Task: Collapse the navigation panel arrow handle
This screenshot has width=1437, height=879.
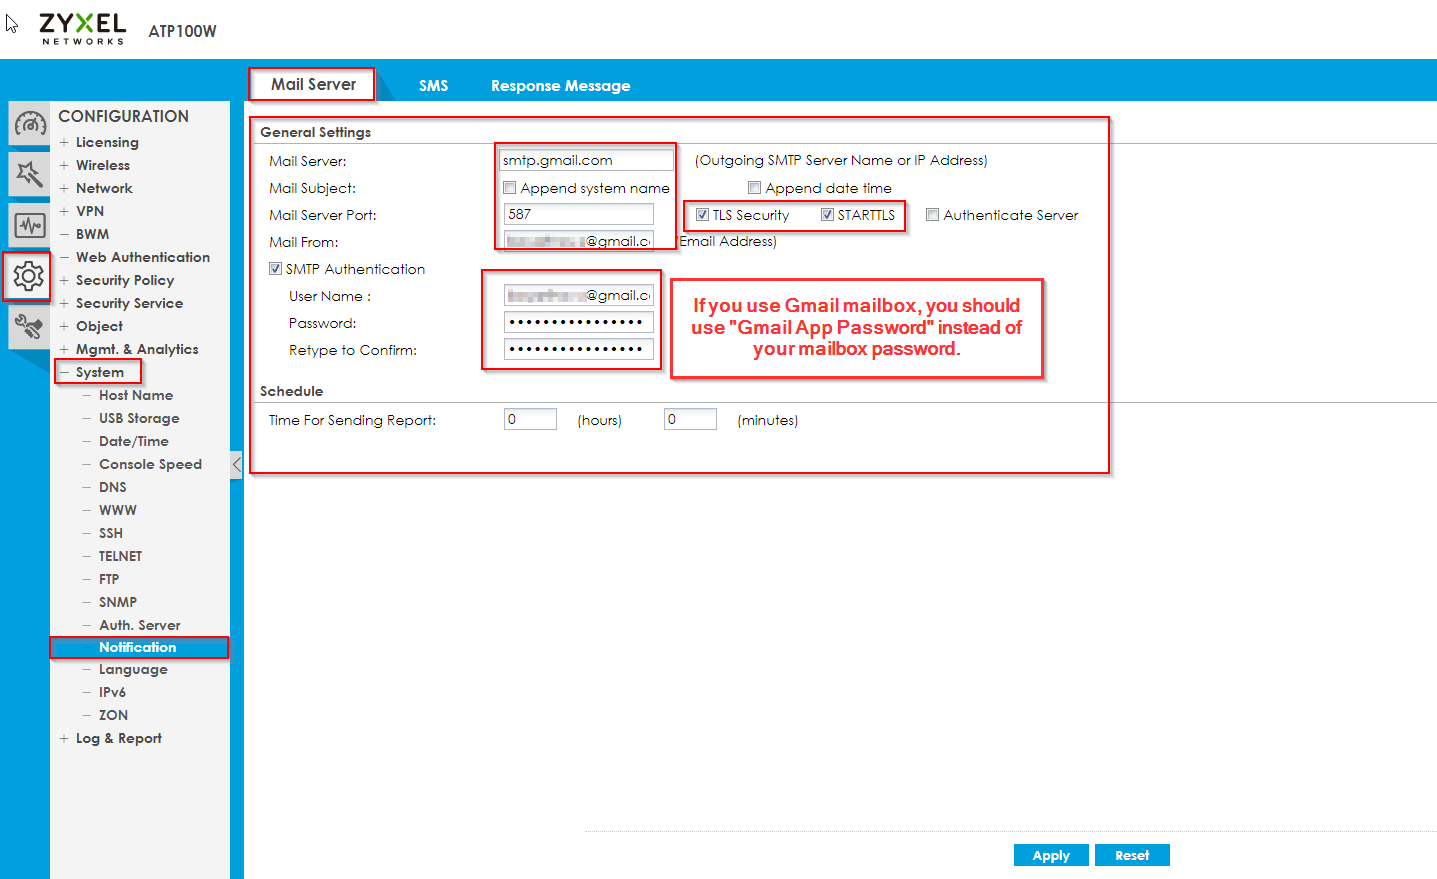Action: coord(236,464)
